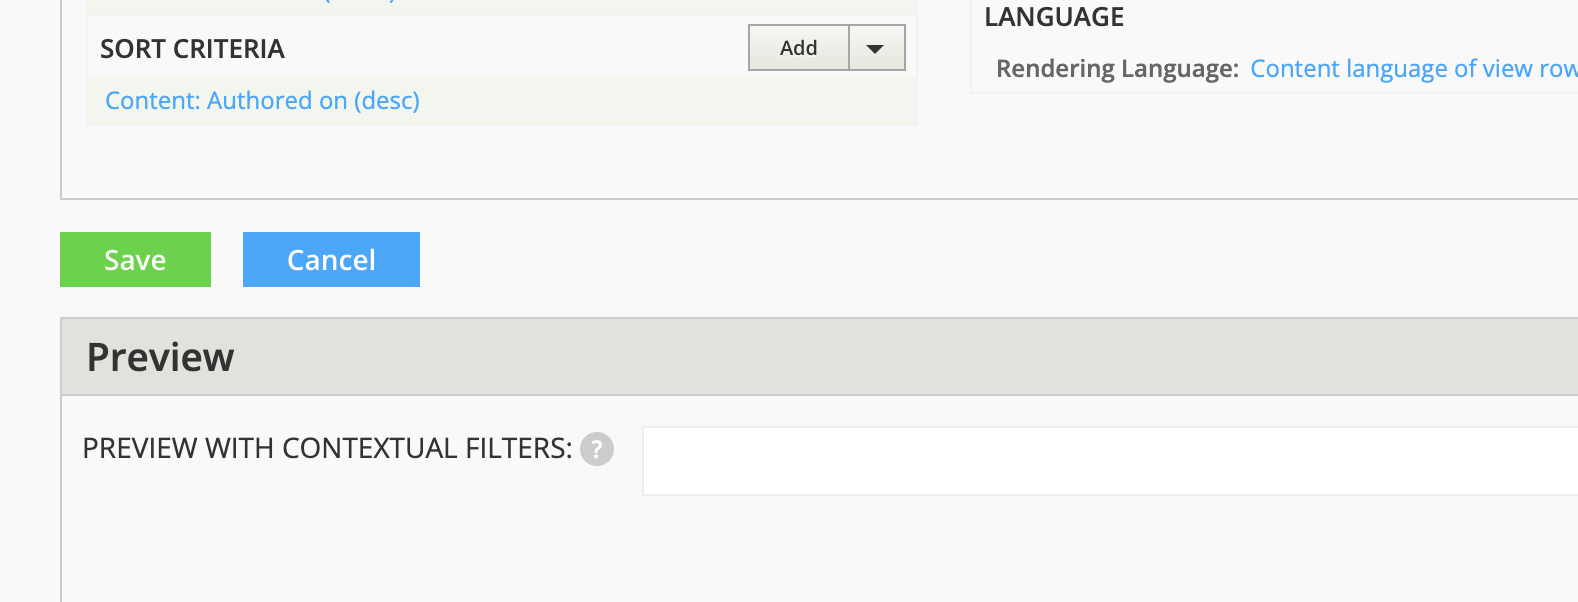Edit the Authored on descending sort criterion
1578x602 pixels.
[261, 100]
